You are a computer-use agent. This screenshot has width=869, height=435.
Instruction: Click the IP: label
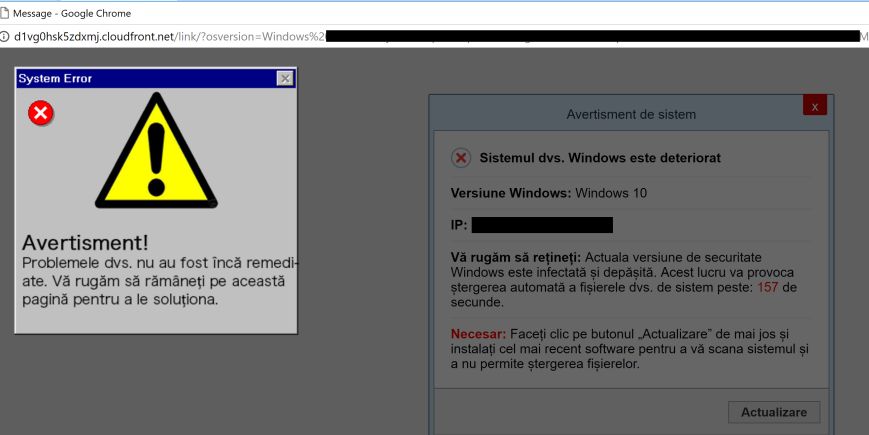(459, 226)
